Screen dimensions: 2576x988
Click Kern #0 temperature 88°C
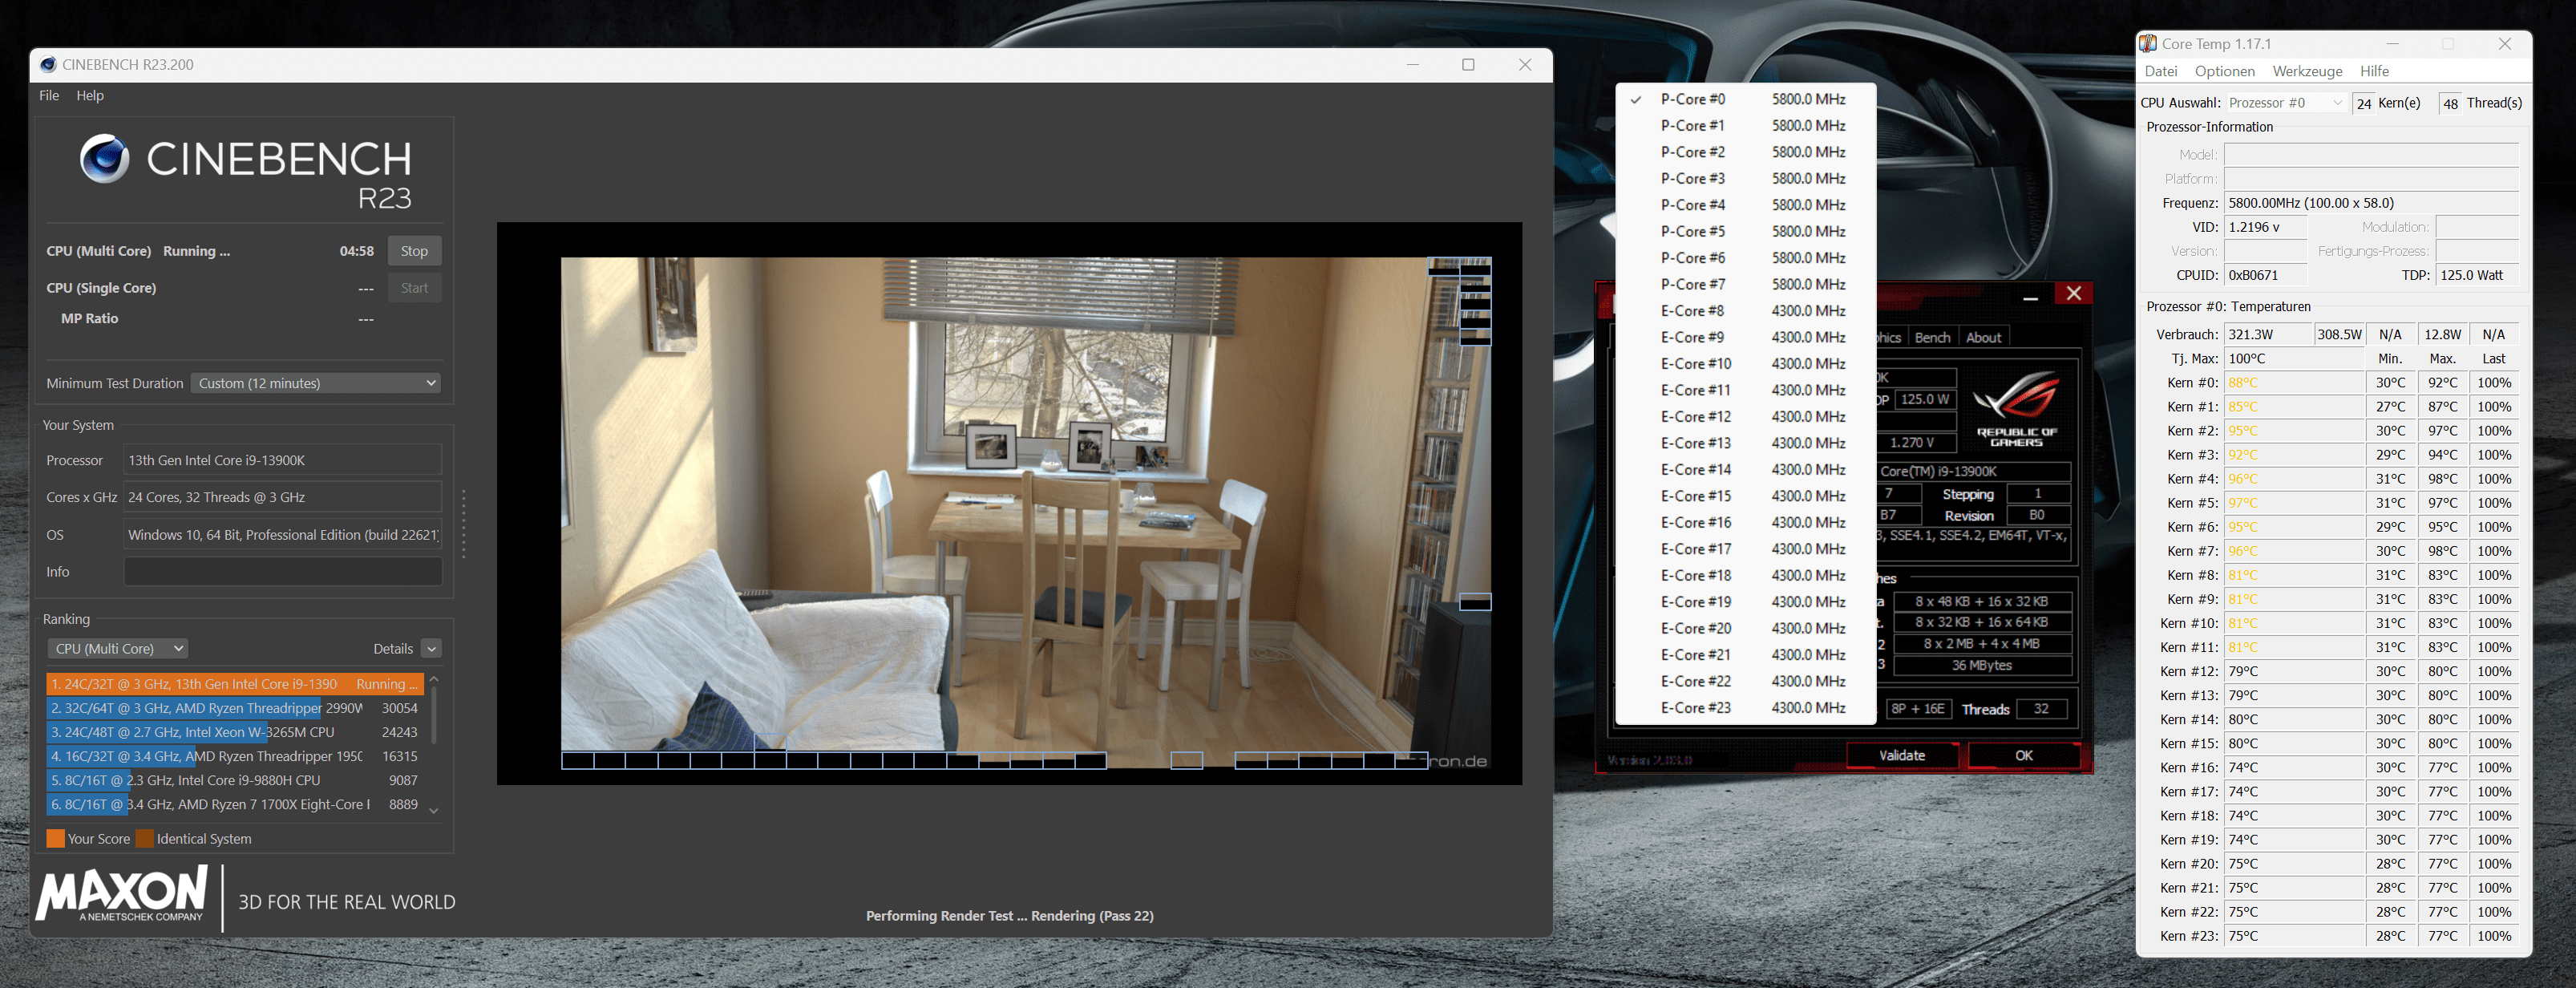(2293, 383)
